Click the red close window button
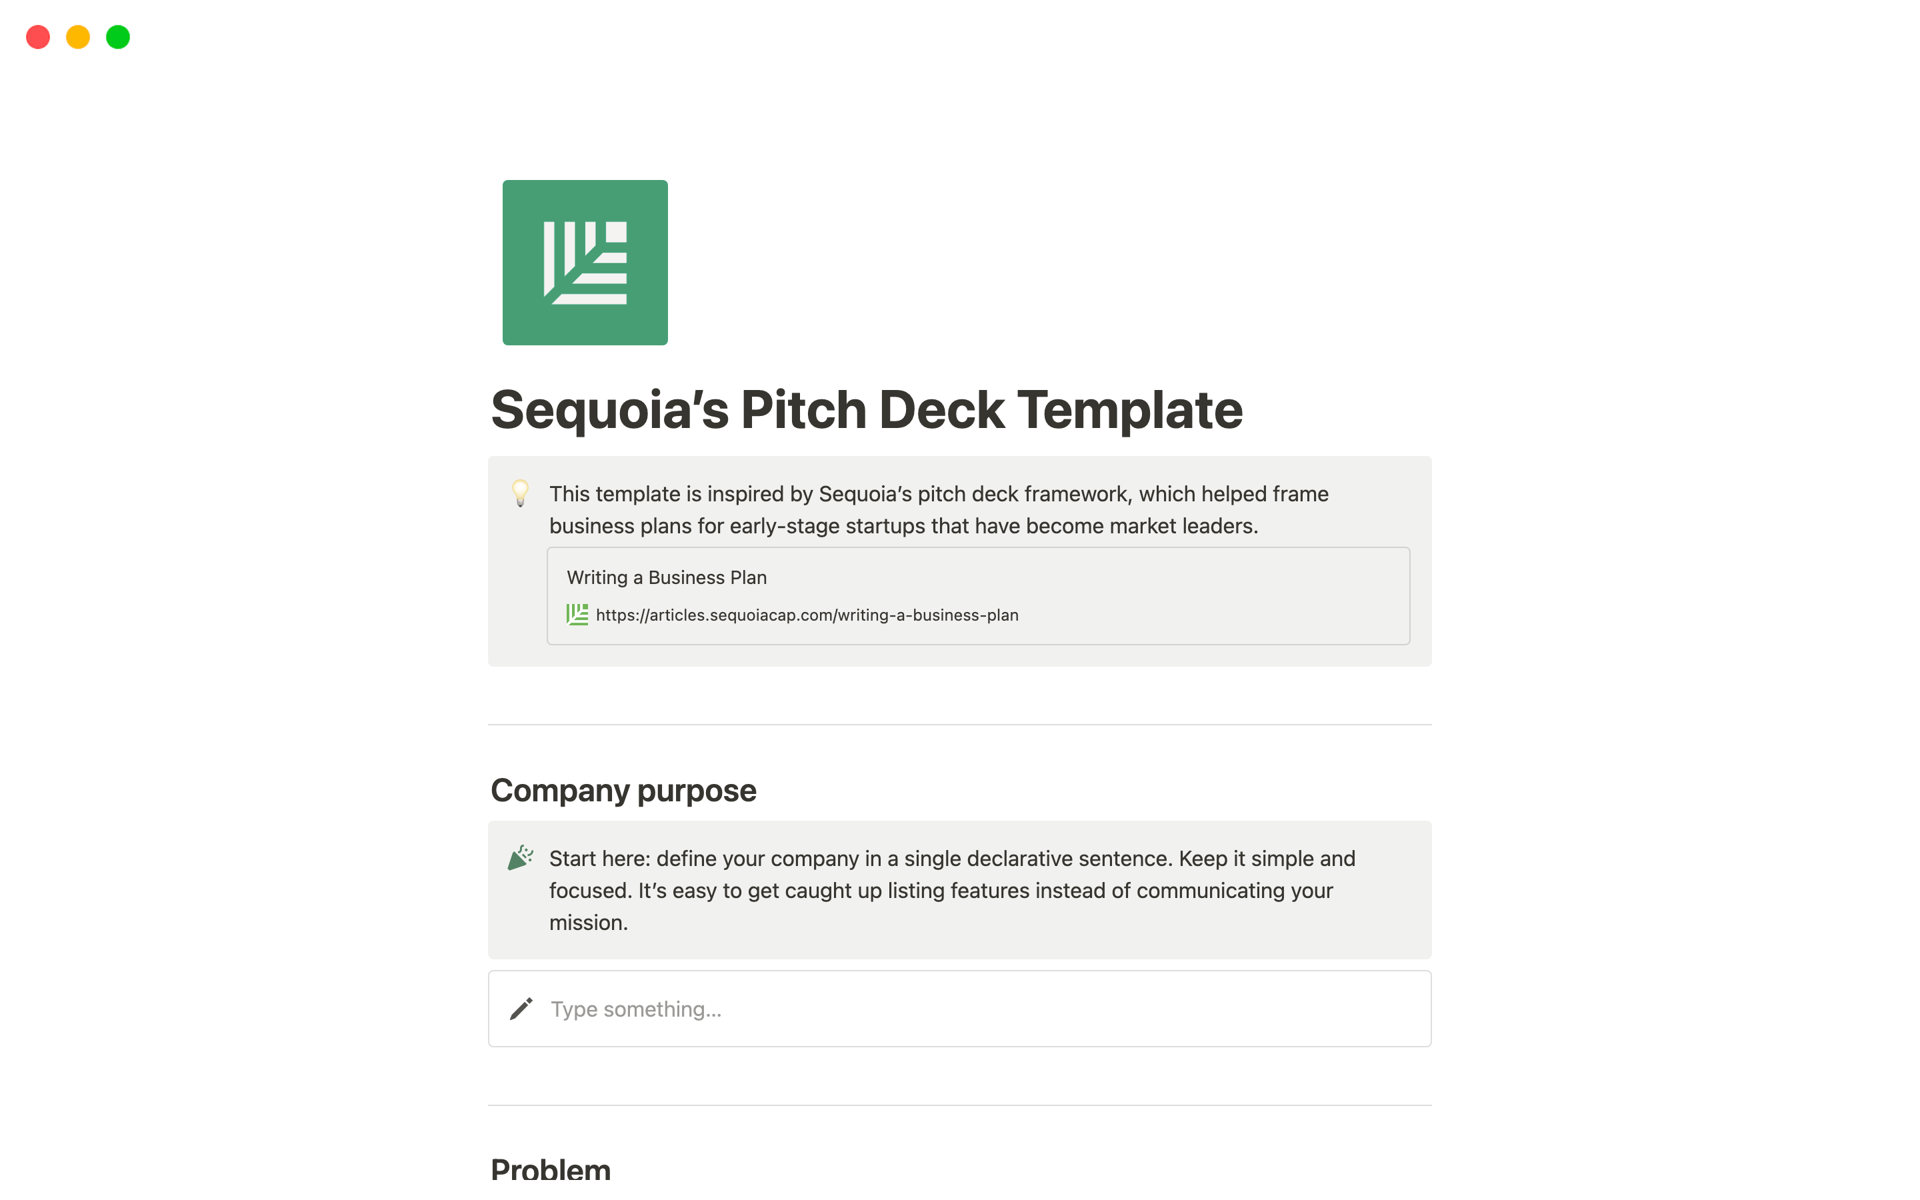 [x=38, y=37]
